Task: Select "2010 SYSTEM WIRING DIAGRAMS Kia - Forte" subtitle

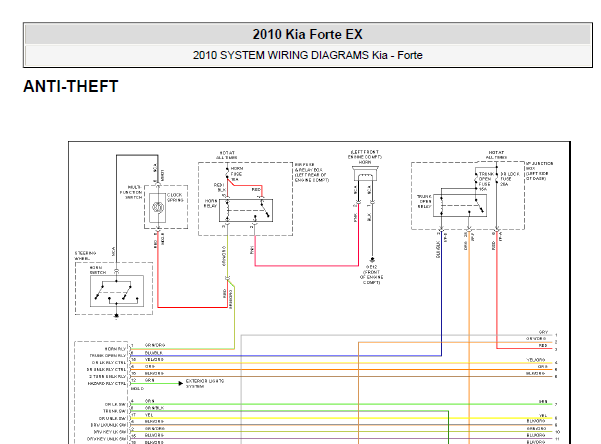Action: [x=307, y=55]
